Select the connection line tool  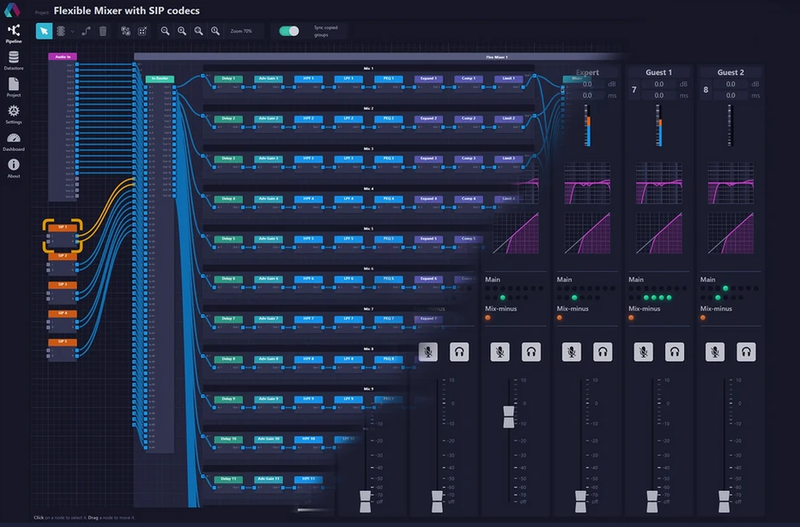[x=87, y=31]
